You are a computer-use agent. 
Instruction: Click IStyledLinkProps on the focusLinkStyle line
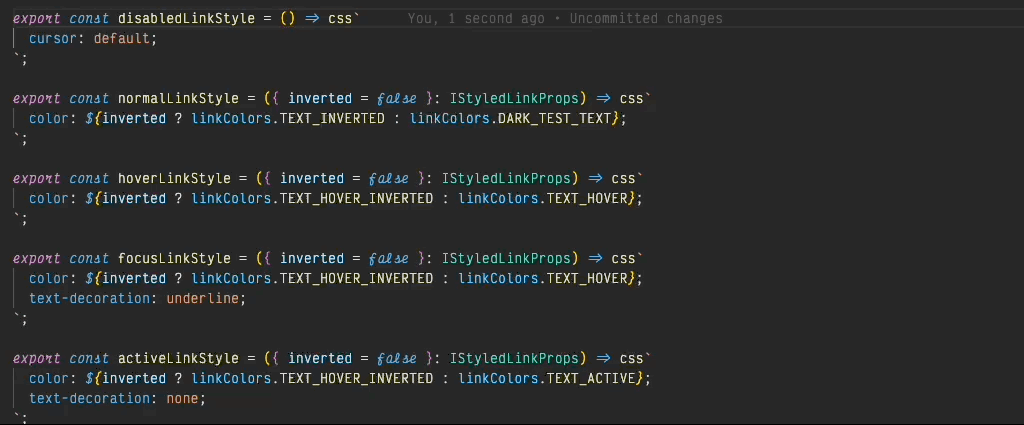pyautogui.click(x=506, y=259)
